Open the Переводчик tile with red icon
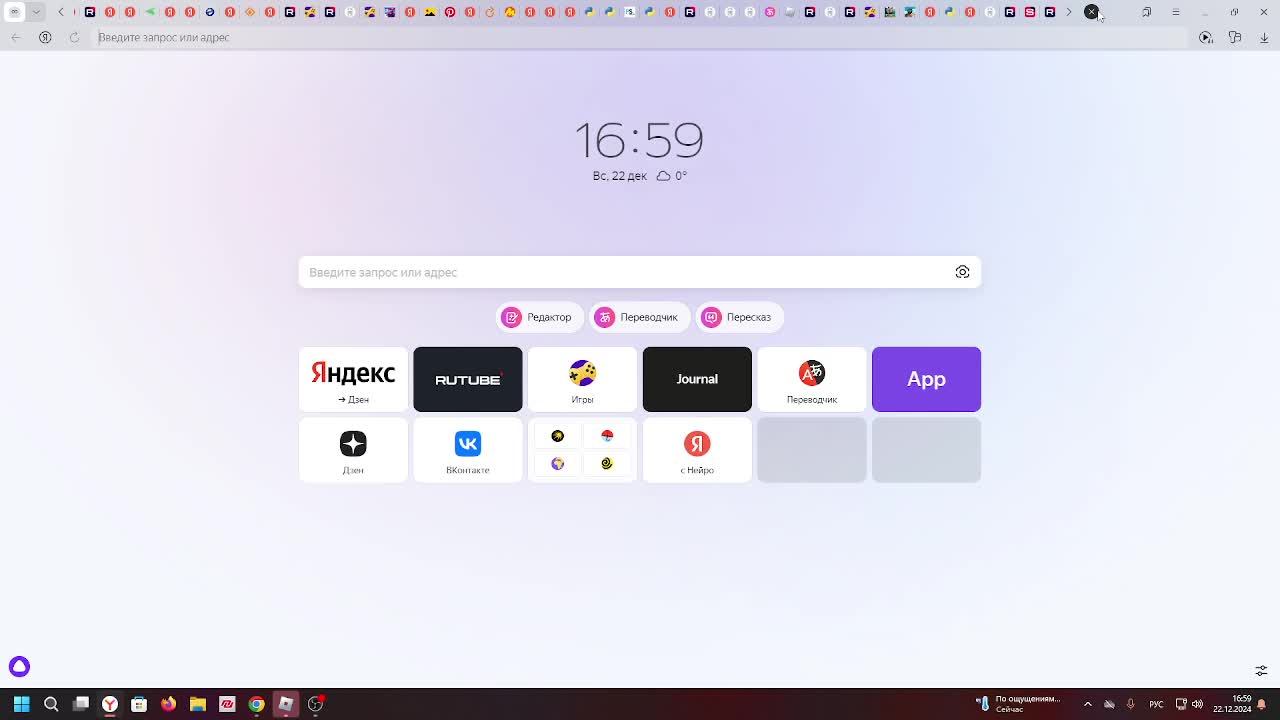 812,379
